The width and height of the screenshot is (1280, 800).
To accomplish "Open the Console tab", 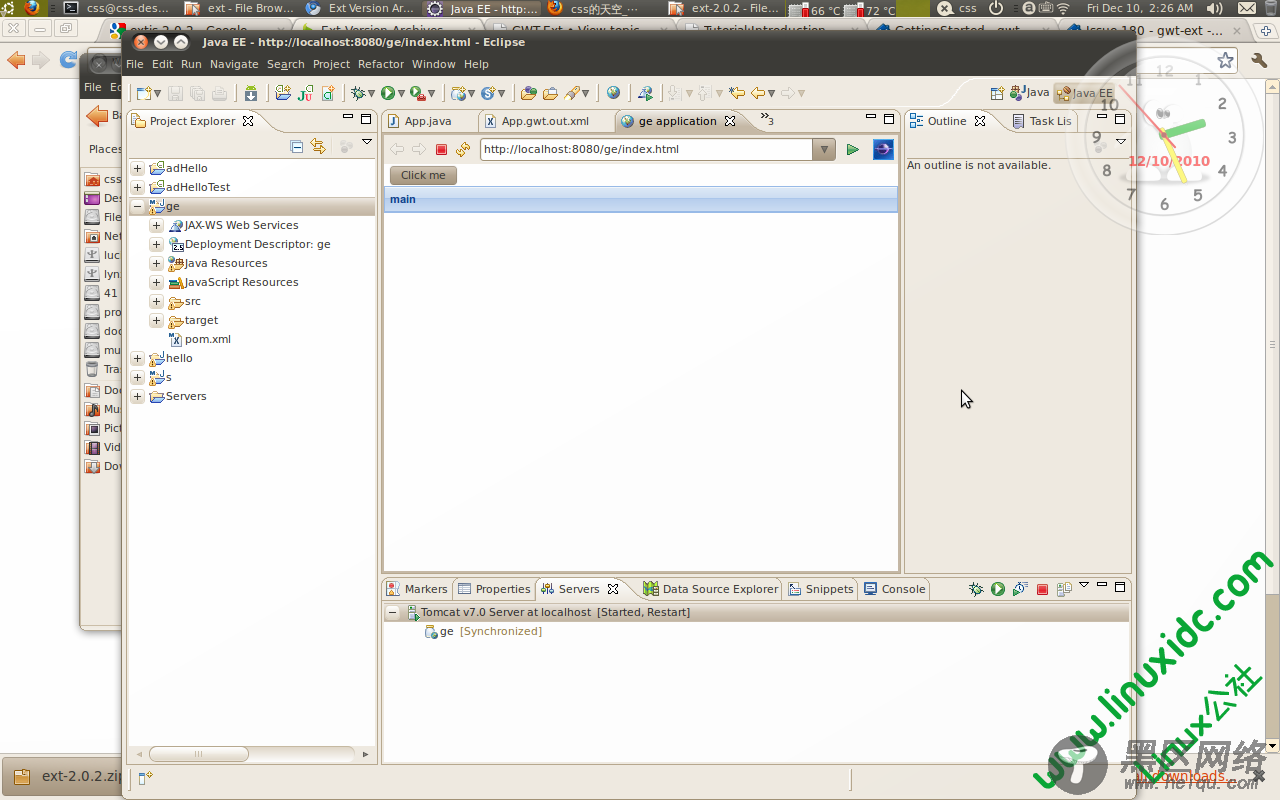I will (x=895, y=589).
